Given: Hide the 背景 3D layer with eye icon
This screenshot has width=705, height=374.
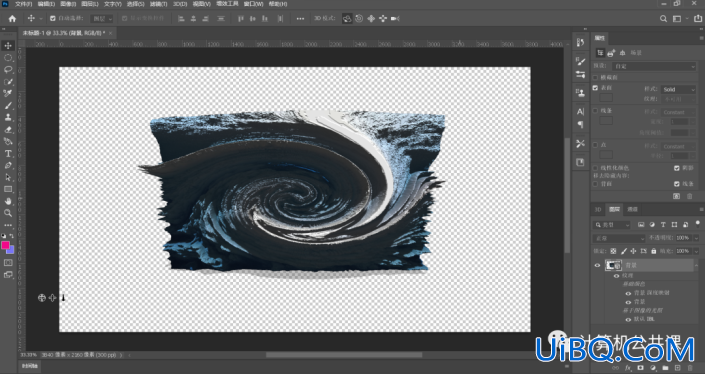Looking at the screenshot, I should click(597, 265).
